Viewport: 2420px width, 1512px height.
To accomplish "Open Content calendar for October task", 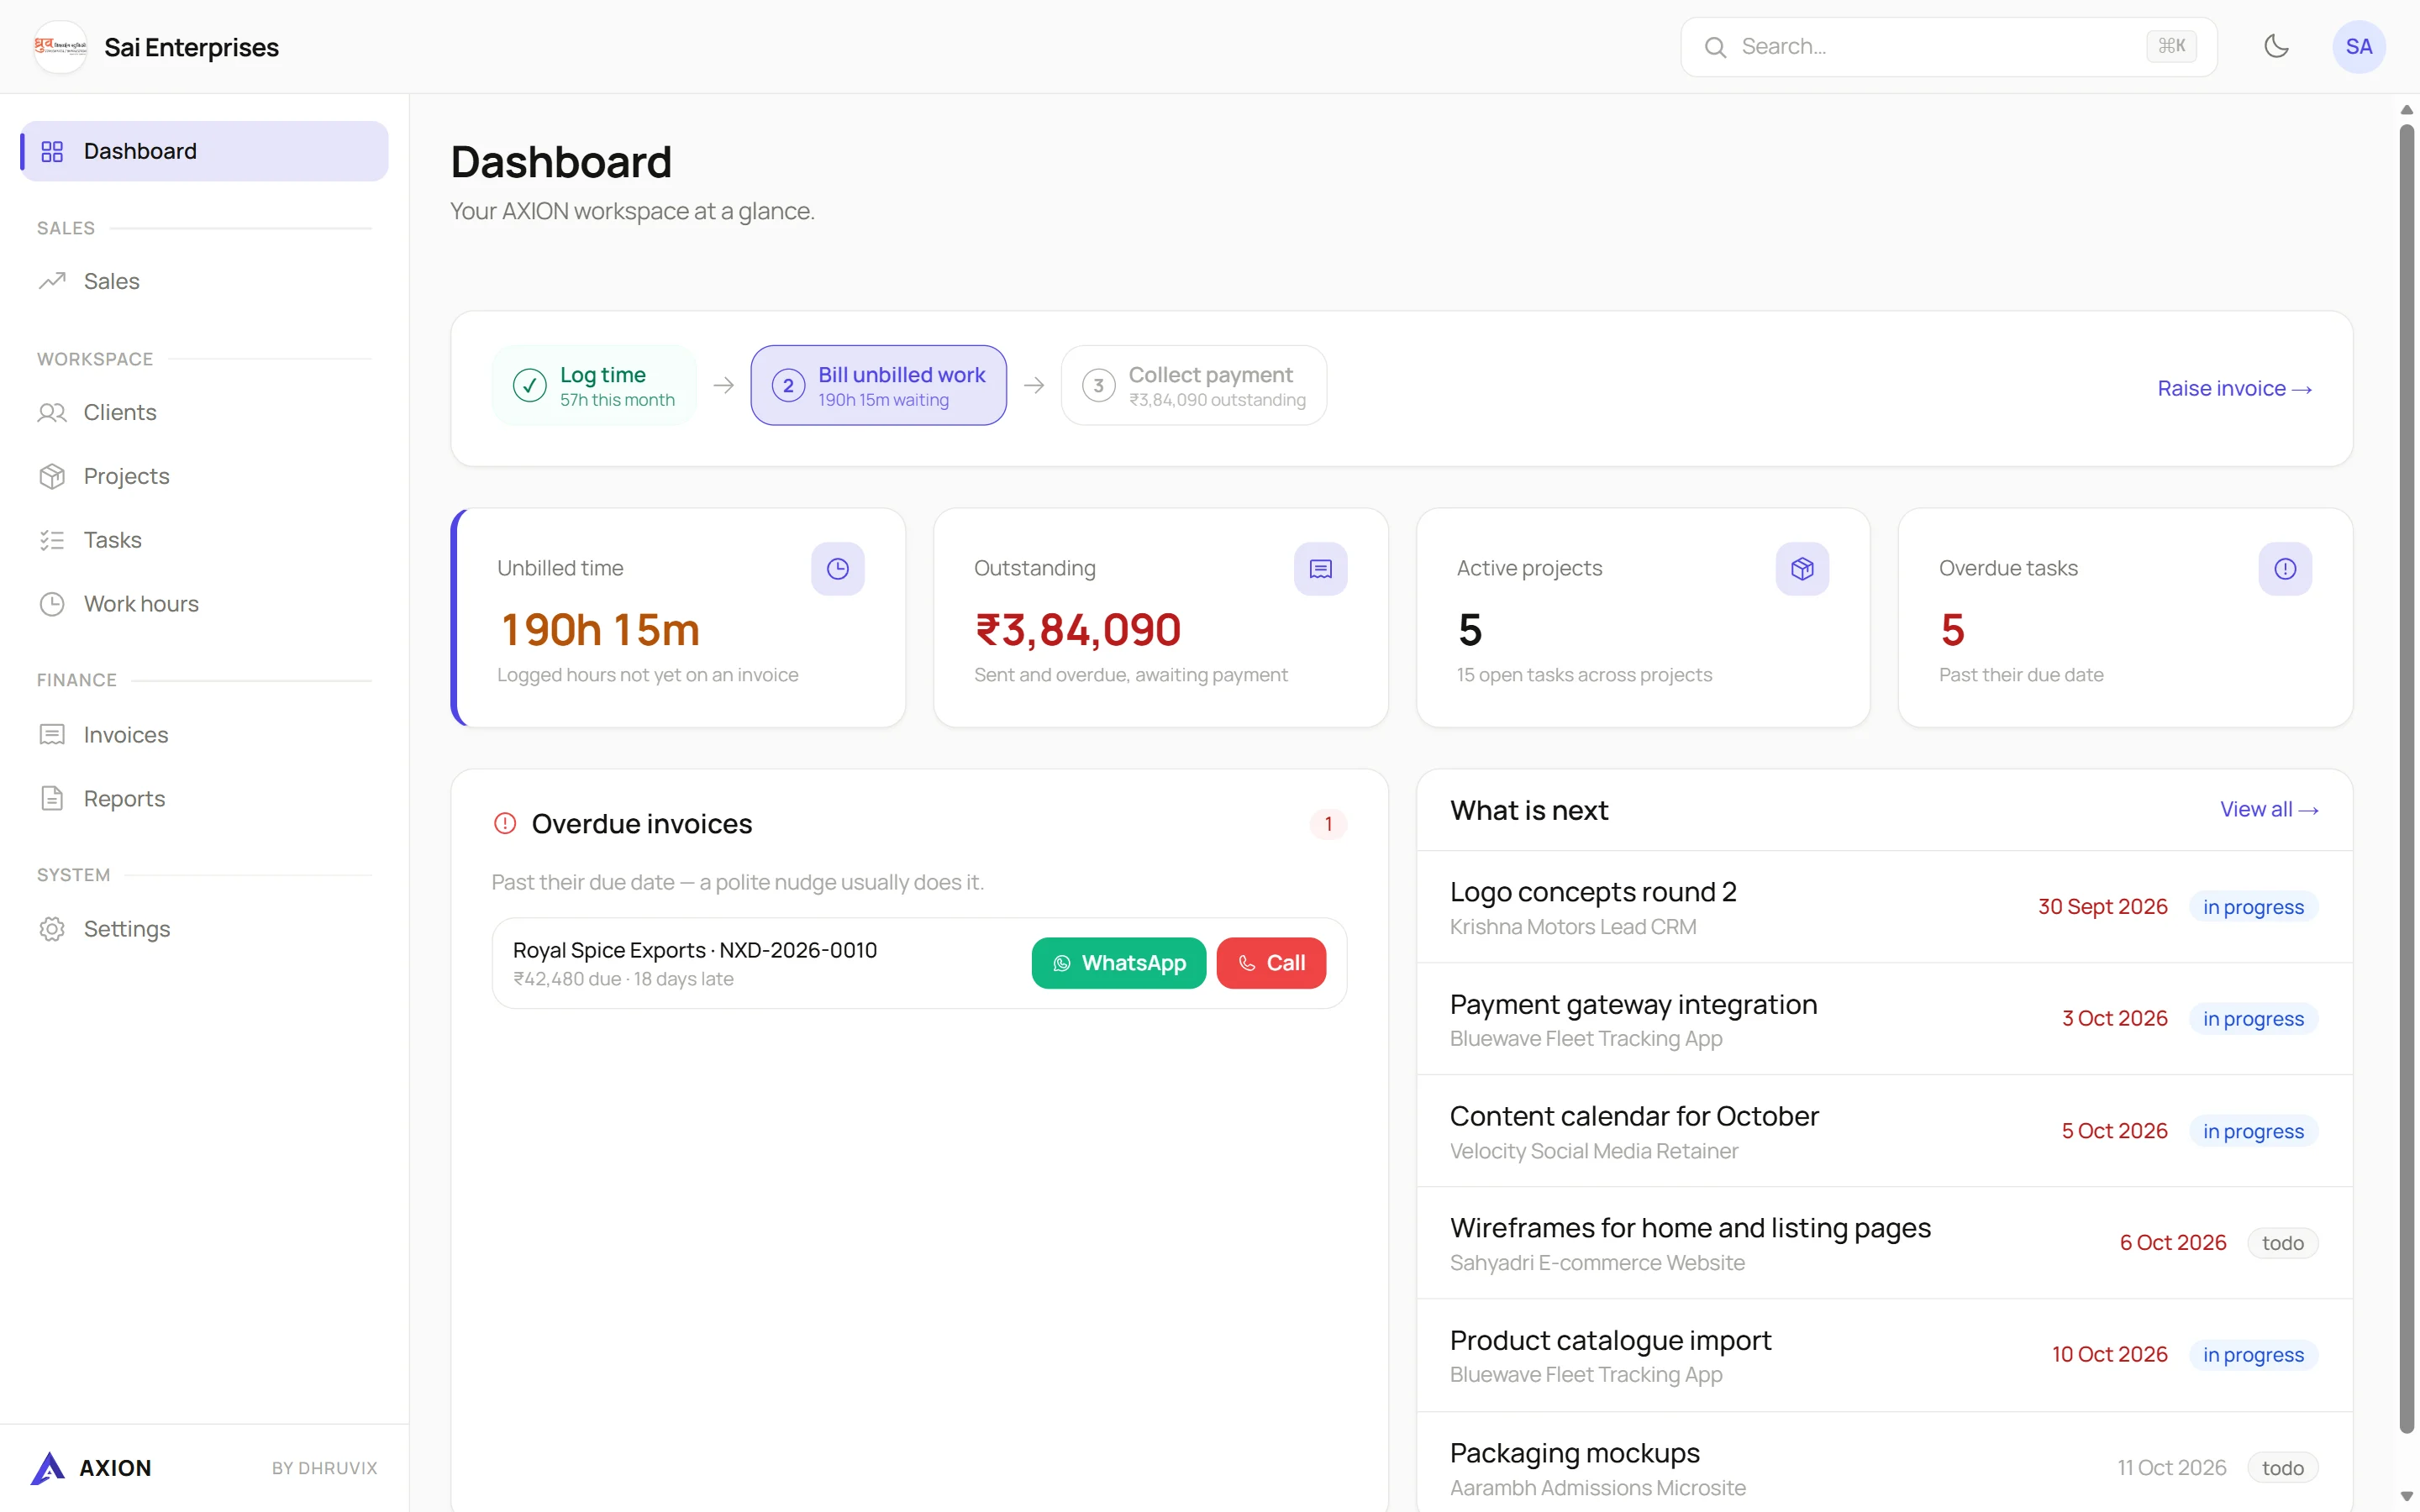I will (1884, 1131).
